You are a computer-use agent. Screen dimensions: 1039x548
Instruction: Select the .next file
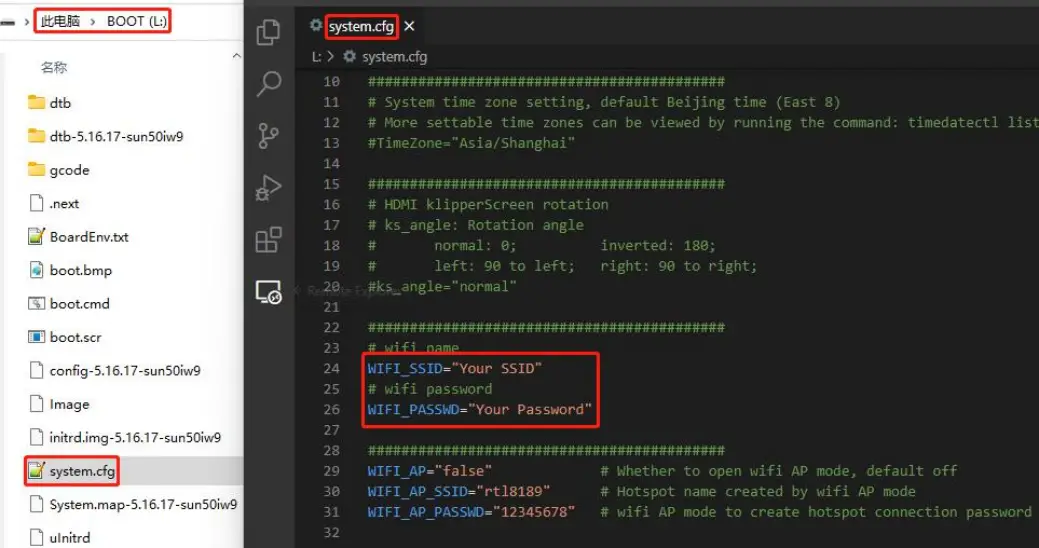pos(64,203)
